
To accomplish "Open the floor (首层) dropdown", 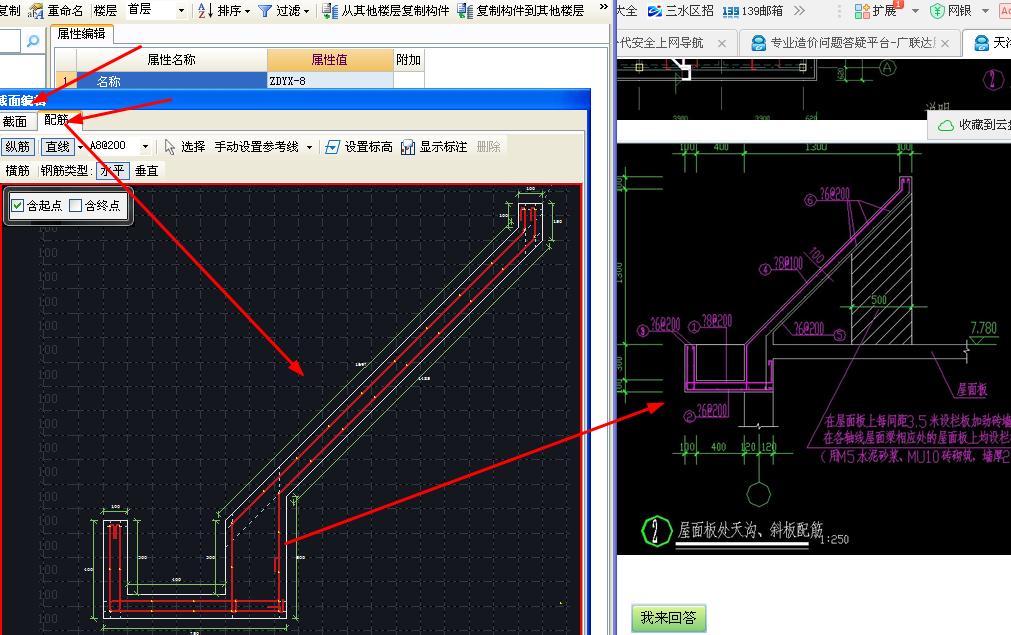I will 181,10.
